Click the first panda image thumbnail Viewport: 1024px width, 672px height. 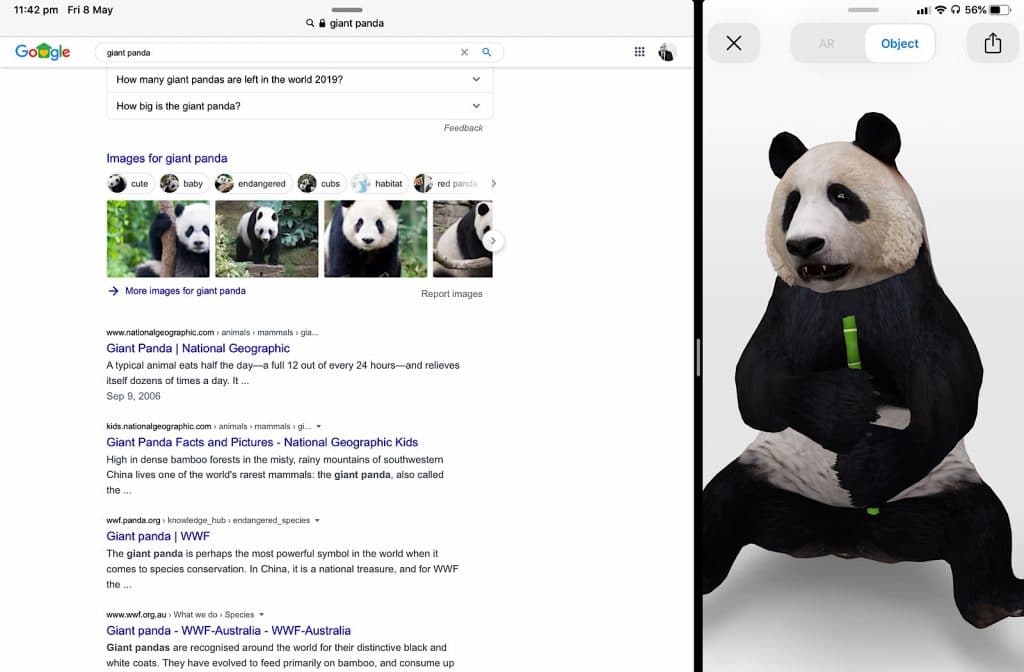(x=157, y=238)
